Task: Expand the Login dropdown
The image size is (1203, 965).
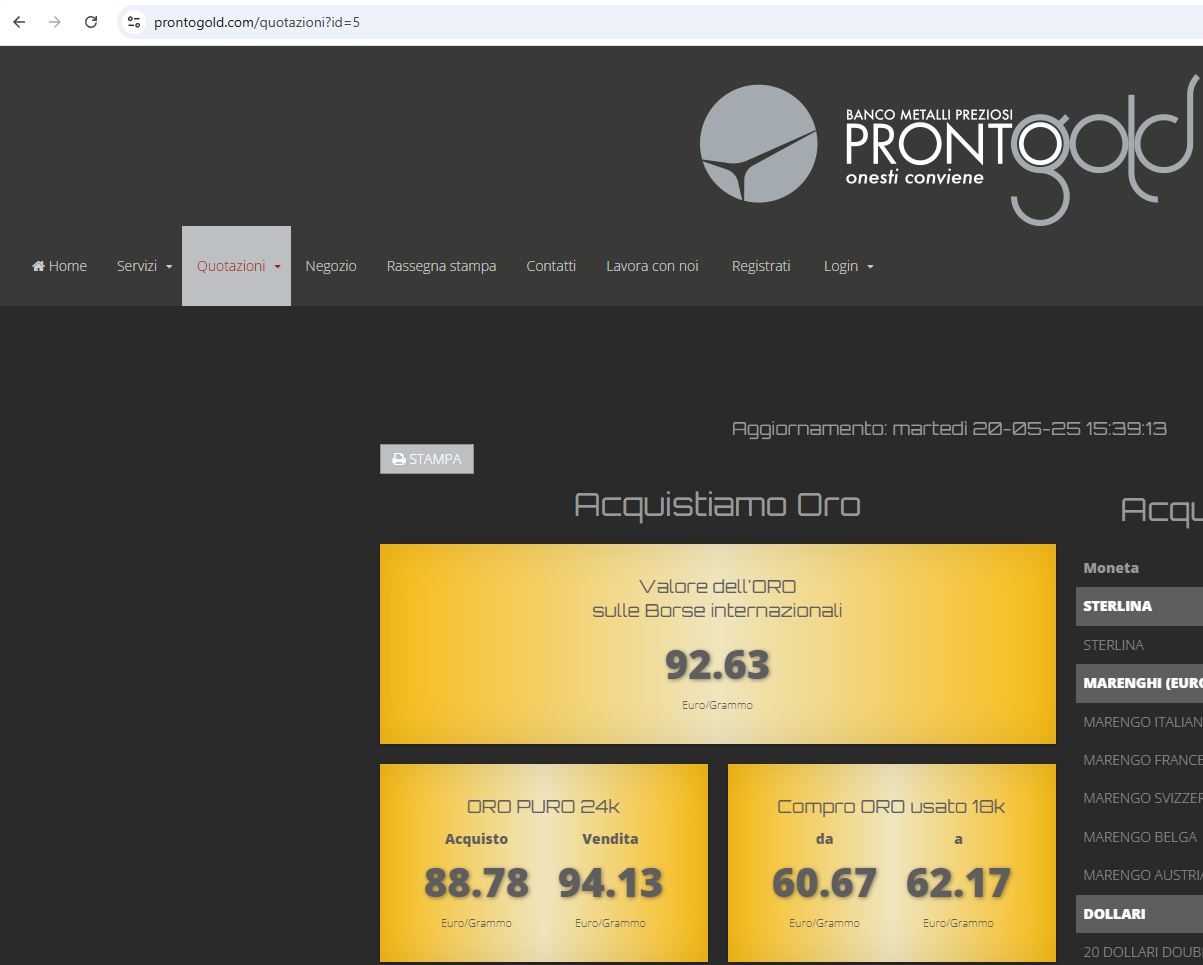Action: (x=848, y=266)
